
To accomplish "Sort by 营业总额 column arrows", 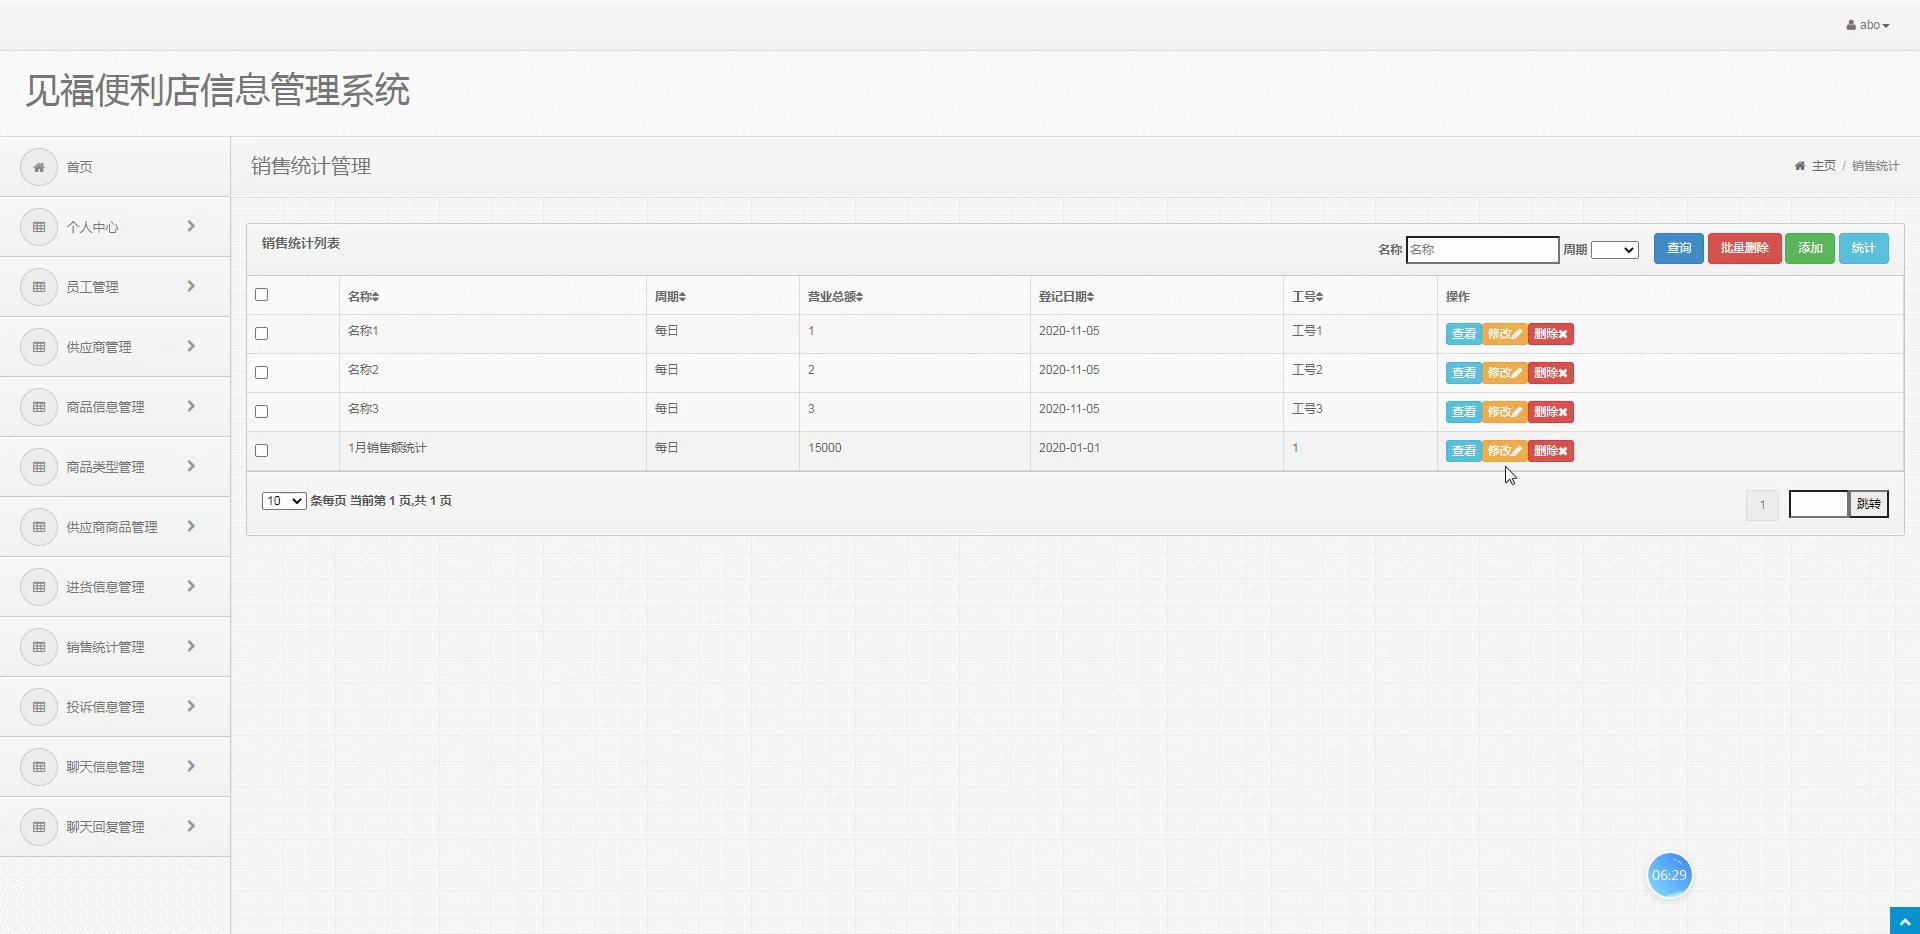I will (859, 297).
